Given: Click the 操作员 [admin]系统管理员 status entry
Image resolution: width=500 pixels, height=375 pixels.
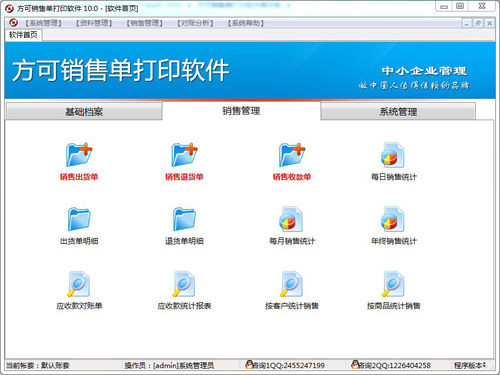Looking at the screenshot, I should coord(169,366).
